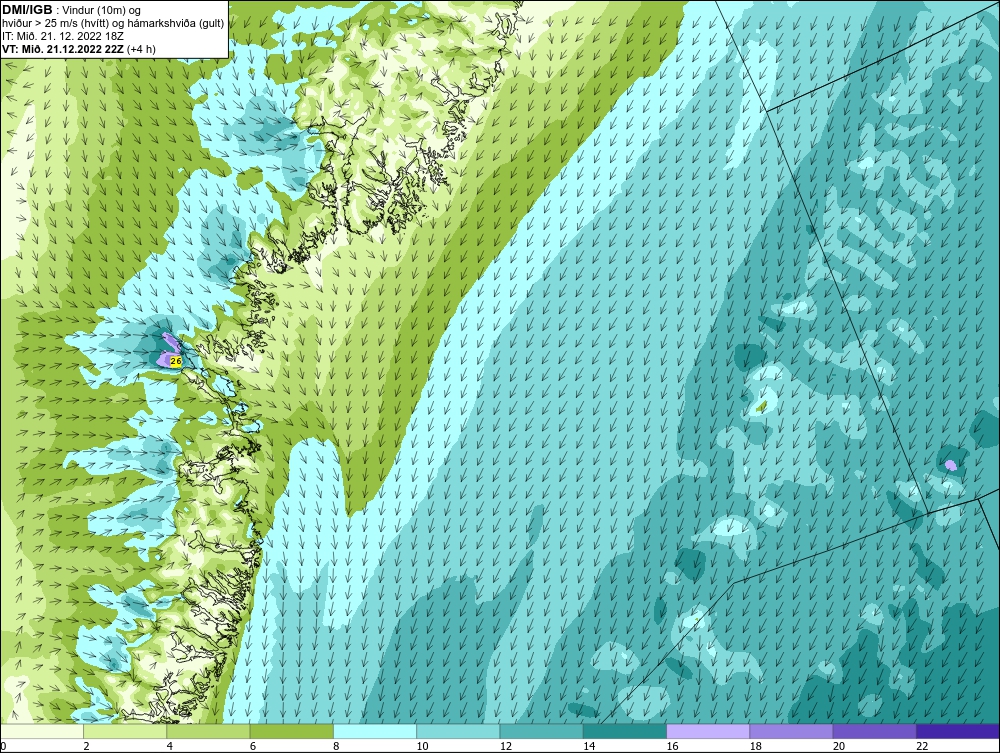The image size is (1000, 753).
Task: Click the 14–16 m/s legend color swatch
Action: pos(624,731)
